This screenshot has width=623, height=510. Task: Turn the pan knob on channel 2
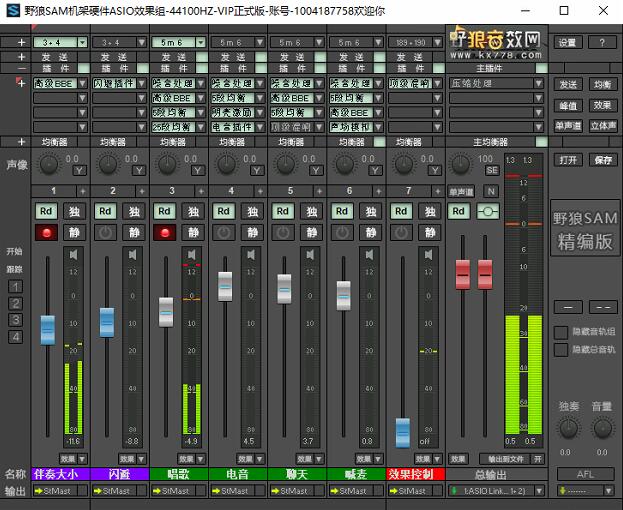[x=107, y=163]
